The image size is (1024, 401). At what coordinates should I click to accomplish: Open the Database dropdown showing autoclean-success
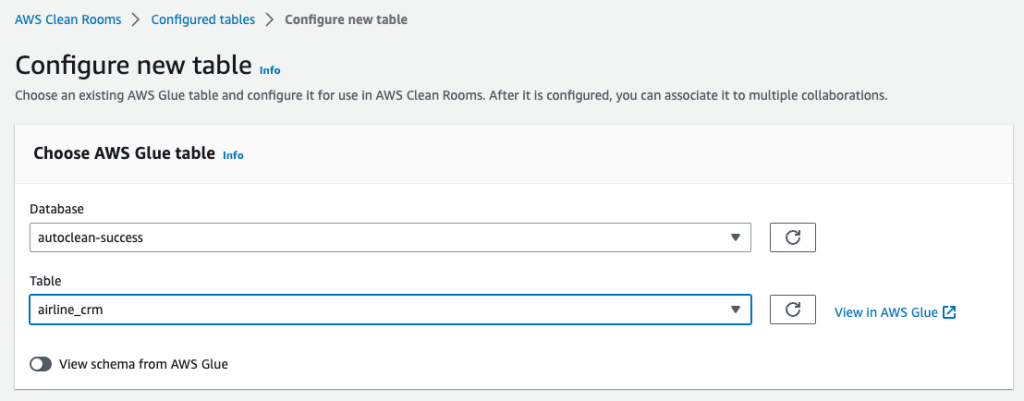[390, 238]
